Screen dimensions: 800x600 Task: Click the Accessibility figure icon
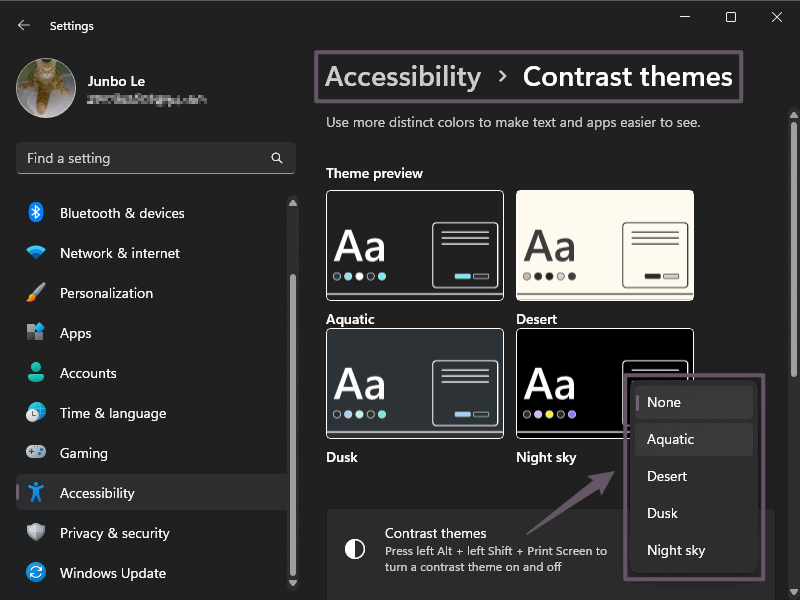click(36, 492)
